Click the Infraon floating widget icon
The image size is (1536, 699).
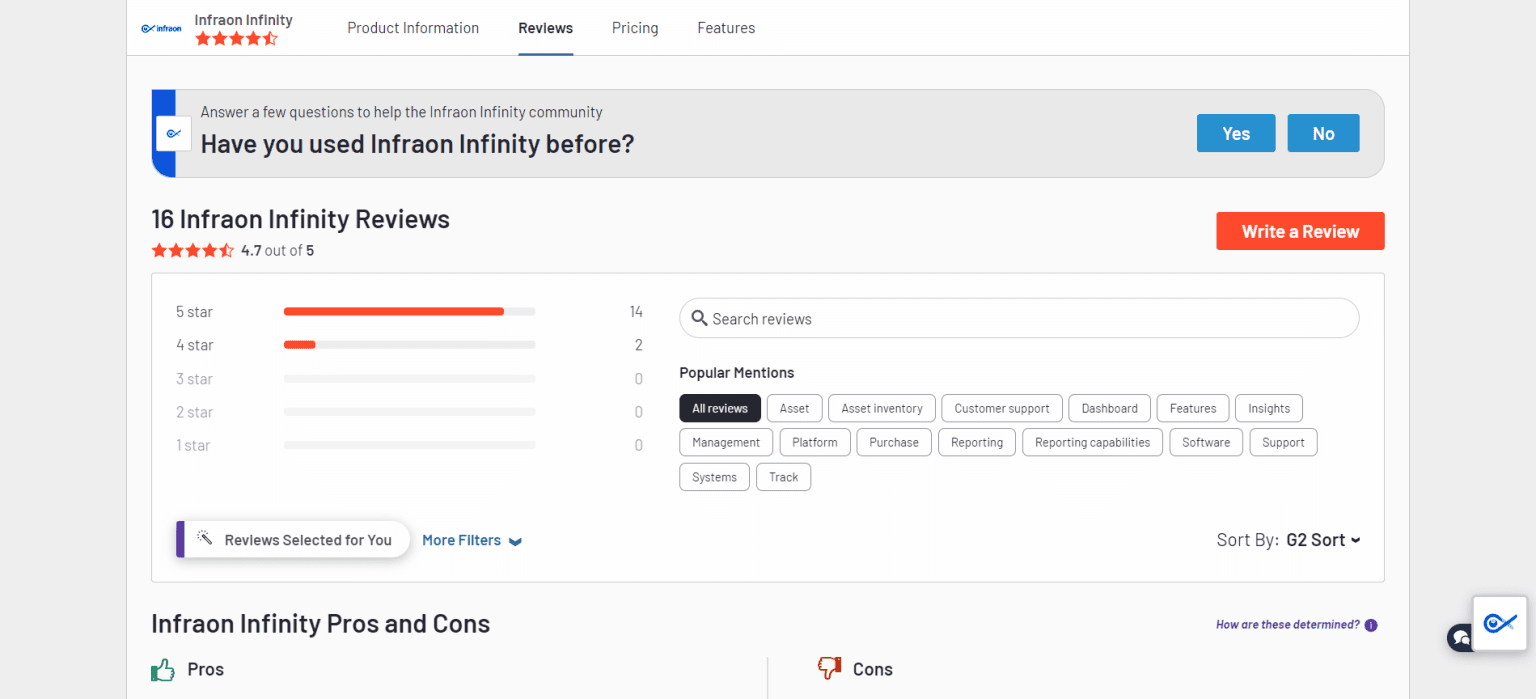[x=1500, y=623]
